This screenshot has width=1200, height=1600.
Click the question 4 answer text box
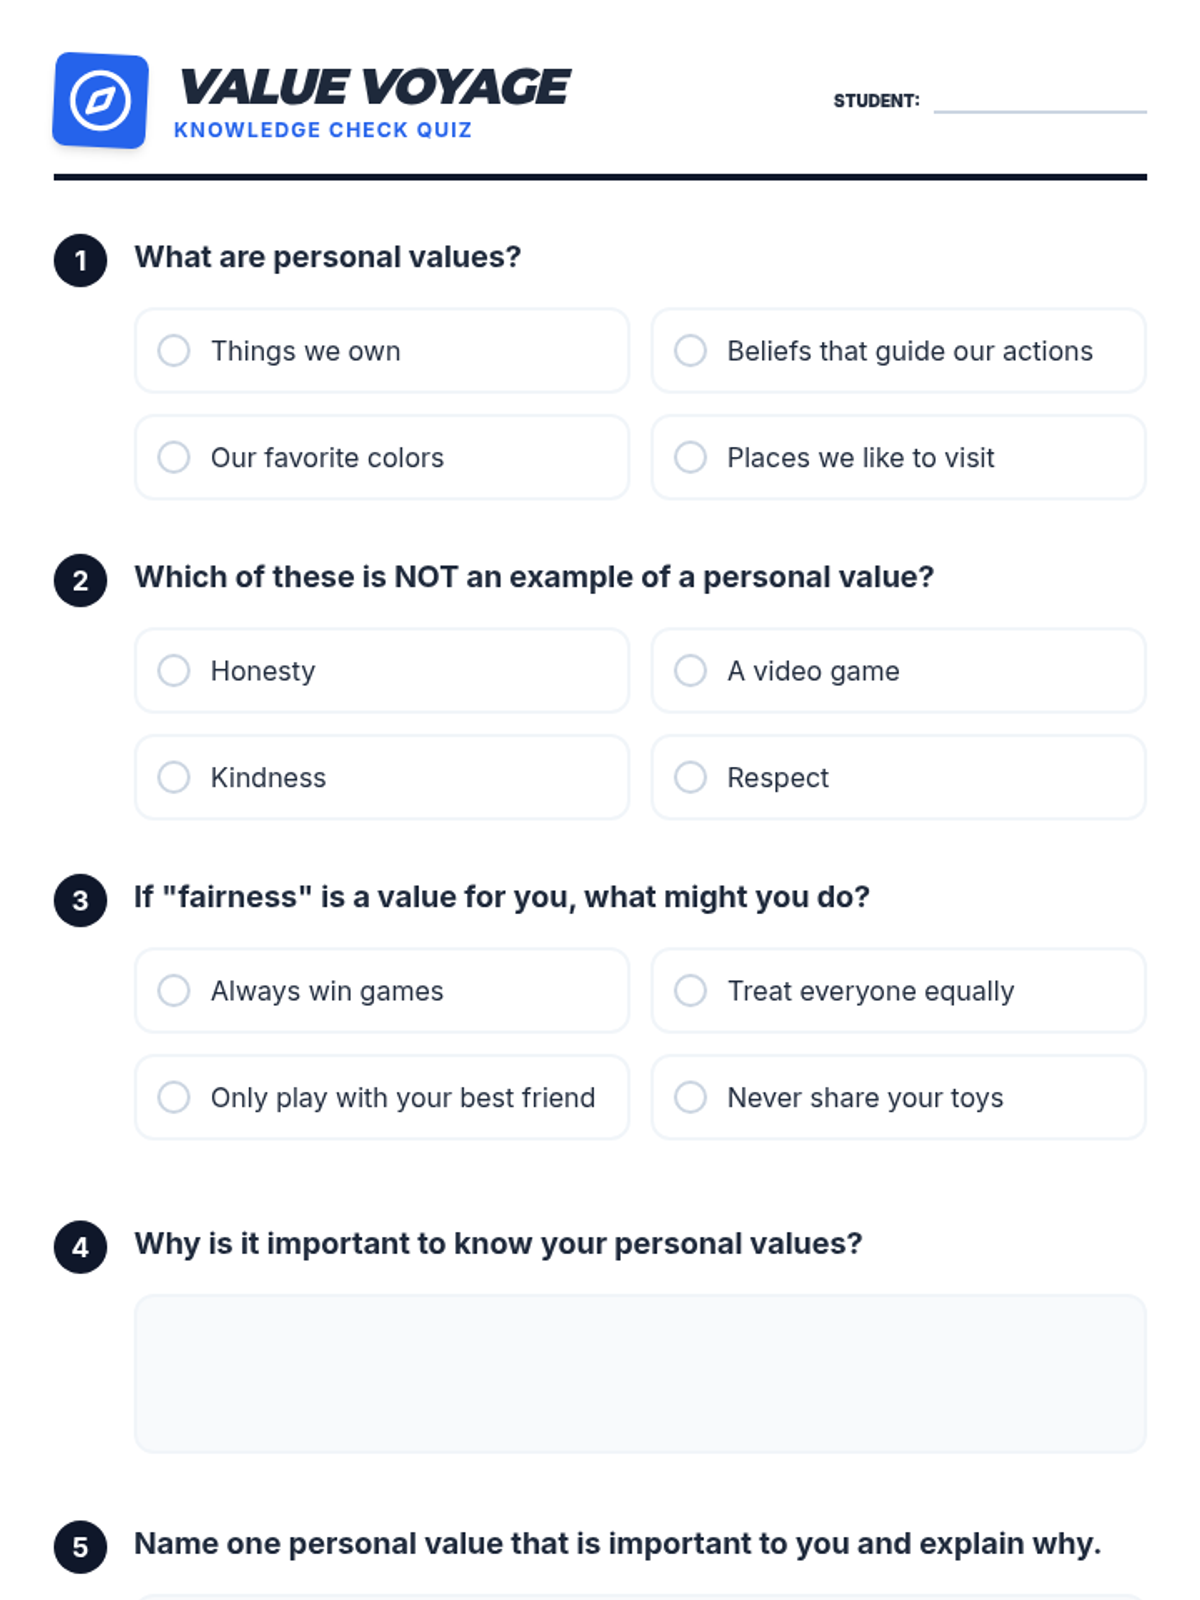coord(640,1374)
